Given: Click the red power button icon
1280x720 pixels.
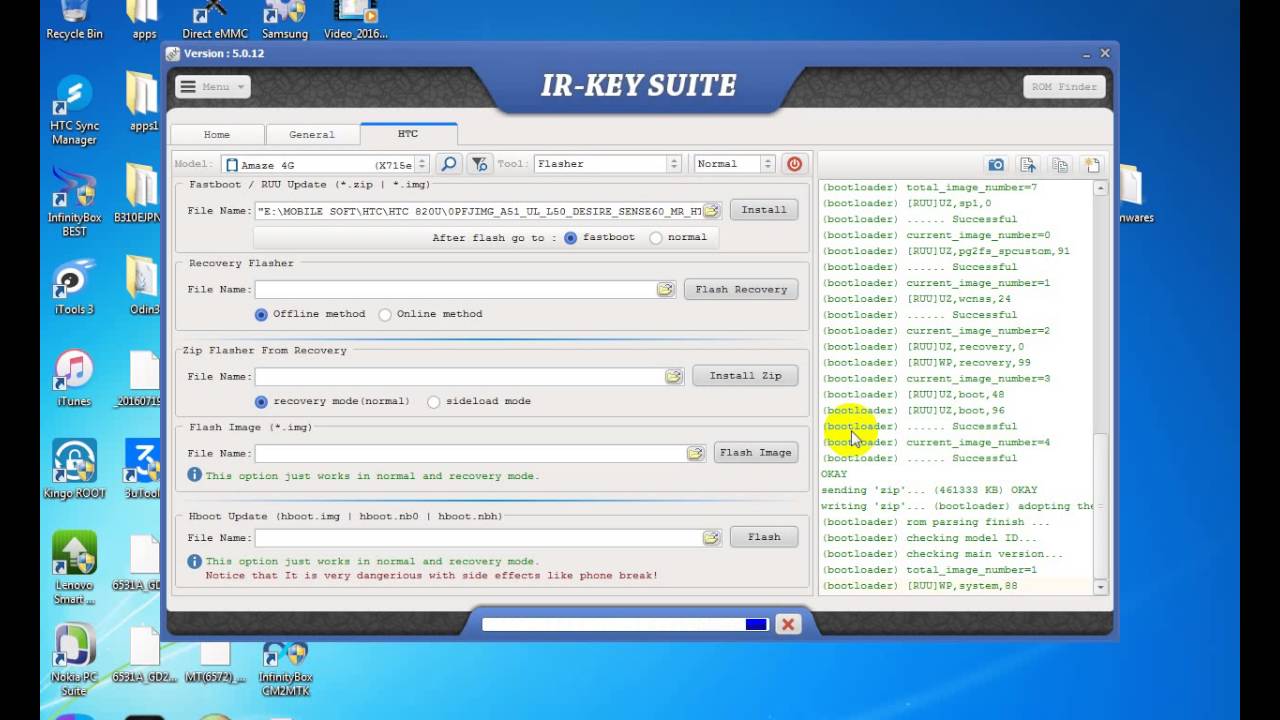Looking at the screenshot, I should coord(794,164).
